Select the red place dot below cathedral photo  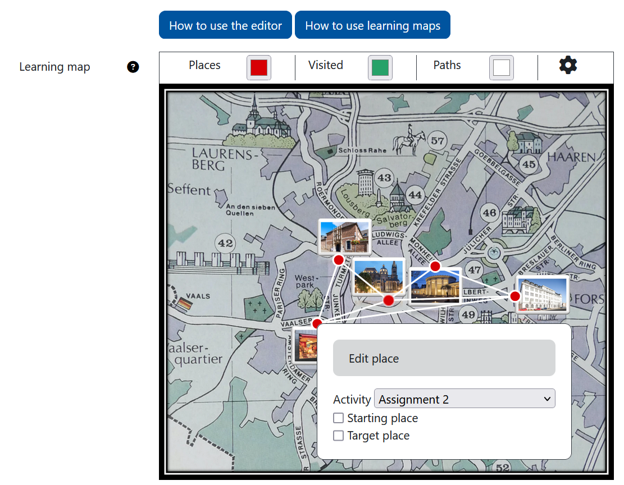389,300
